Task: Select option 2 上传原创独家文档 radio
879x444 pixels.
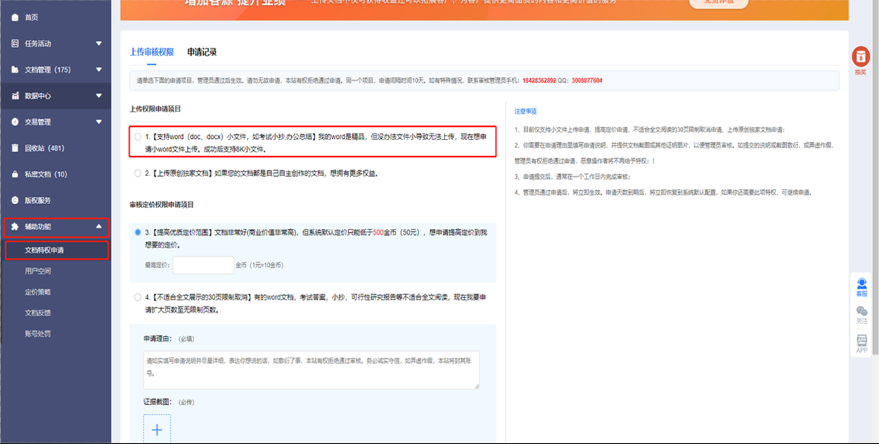Action: pos(137,173)
